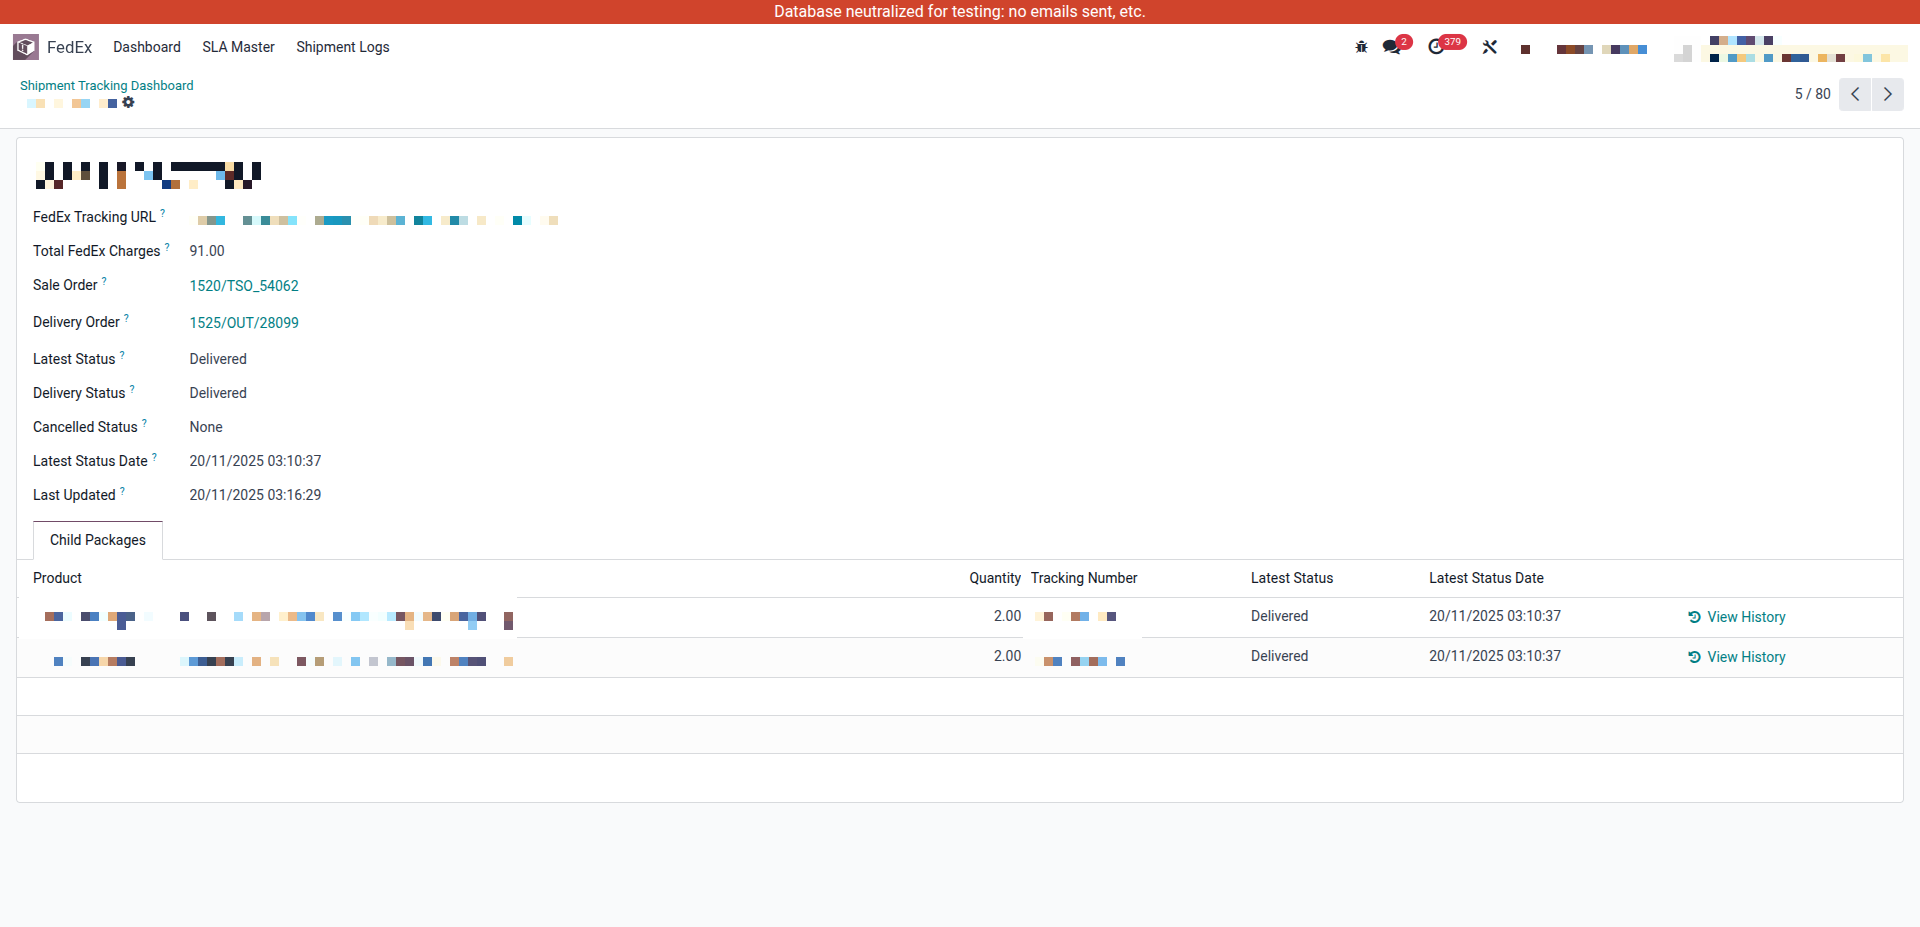
Task: Go to the next record arrow
Action: [1888, 94]
